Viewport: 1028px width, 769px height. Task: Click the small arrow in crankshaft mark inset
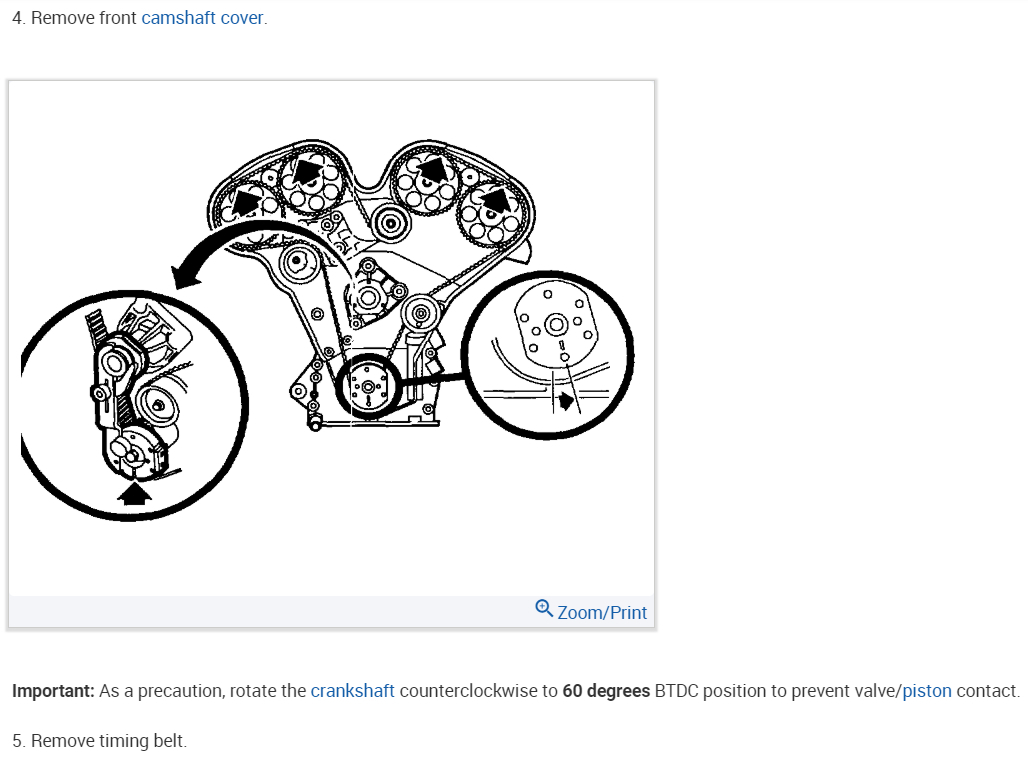click(x=565, y=401)
